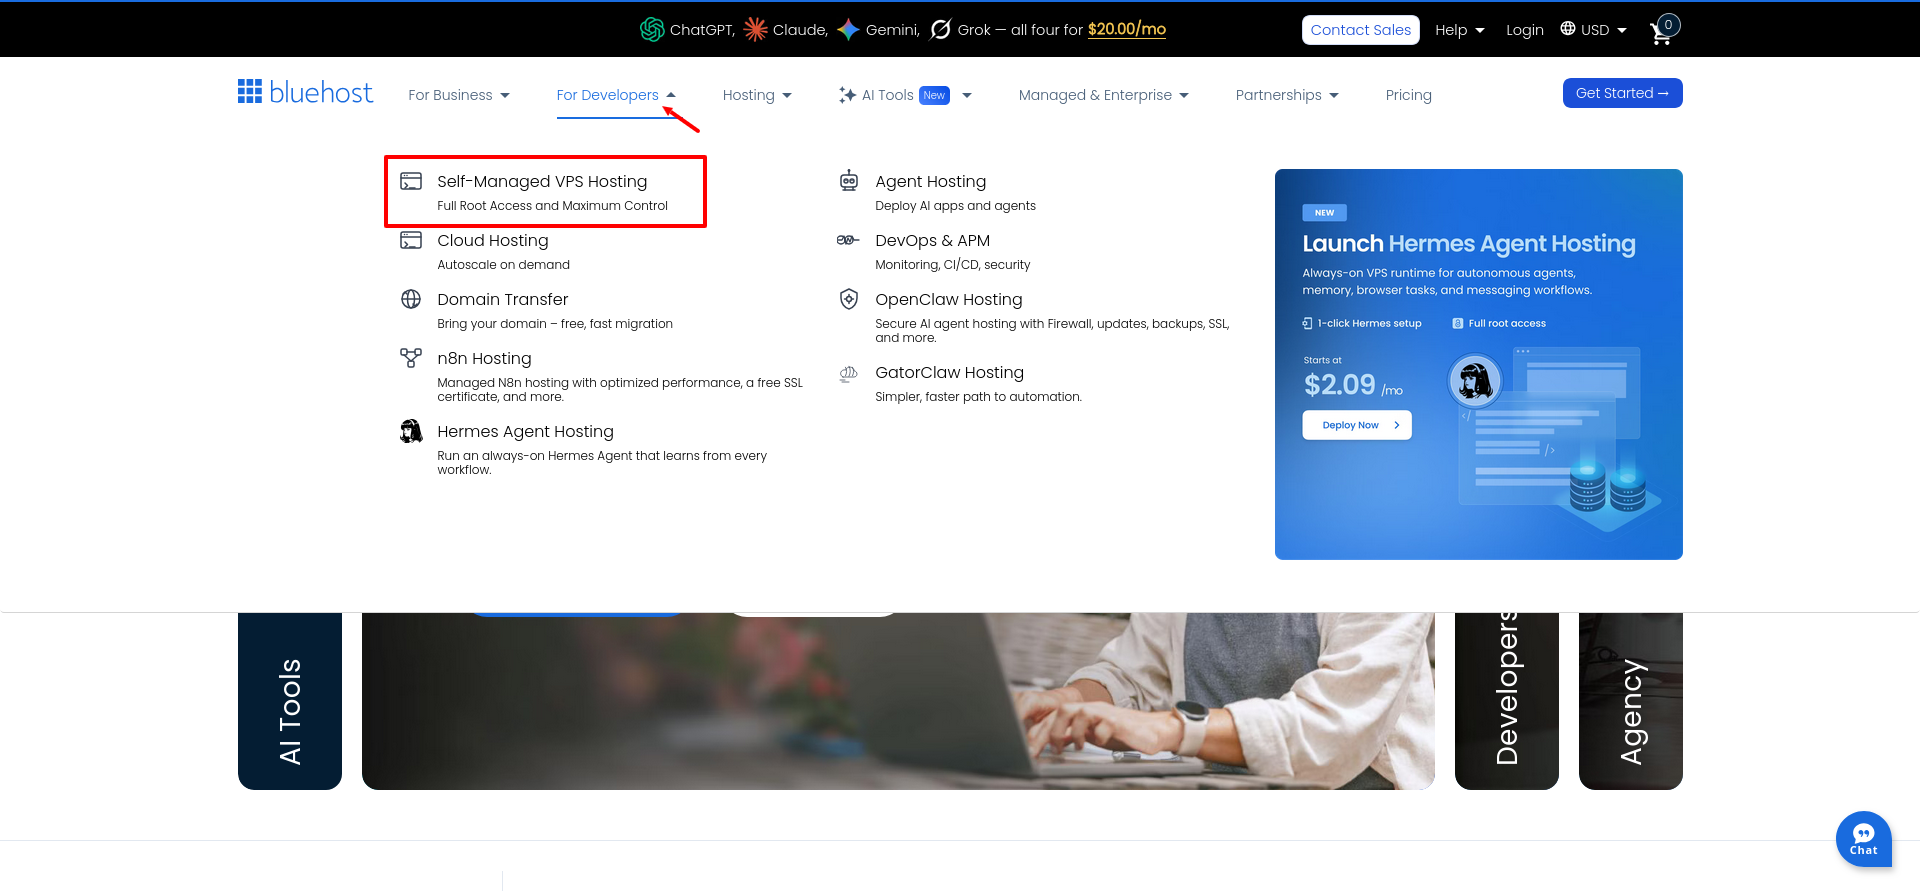Click 'Deploy AI apps and agents' description
Viewport: 1920px width, 891px height.
pyautogui.click(x=955, y=206)
